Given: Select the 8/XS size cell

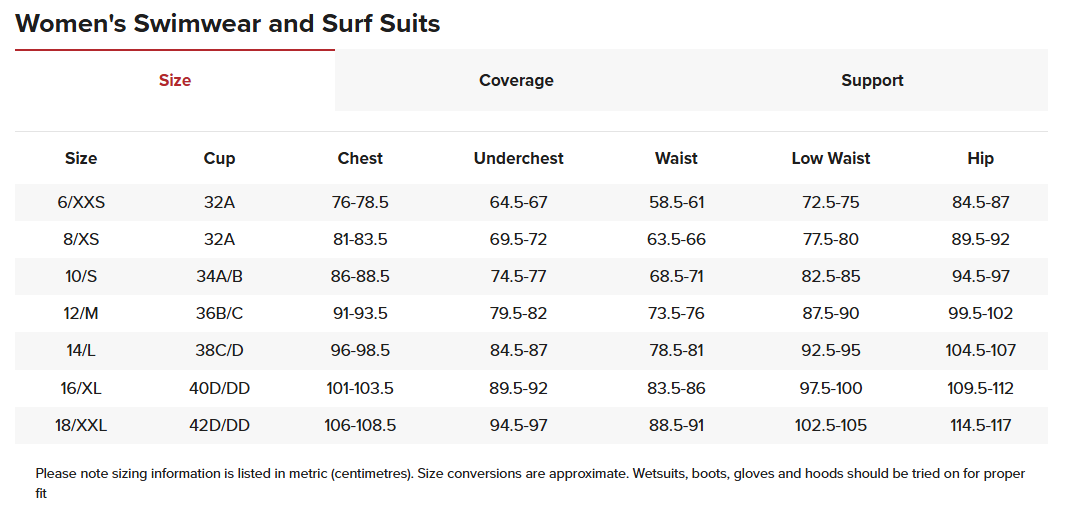Looking at the screenshot, I should click(81, 239).
